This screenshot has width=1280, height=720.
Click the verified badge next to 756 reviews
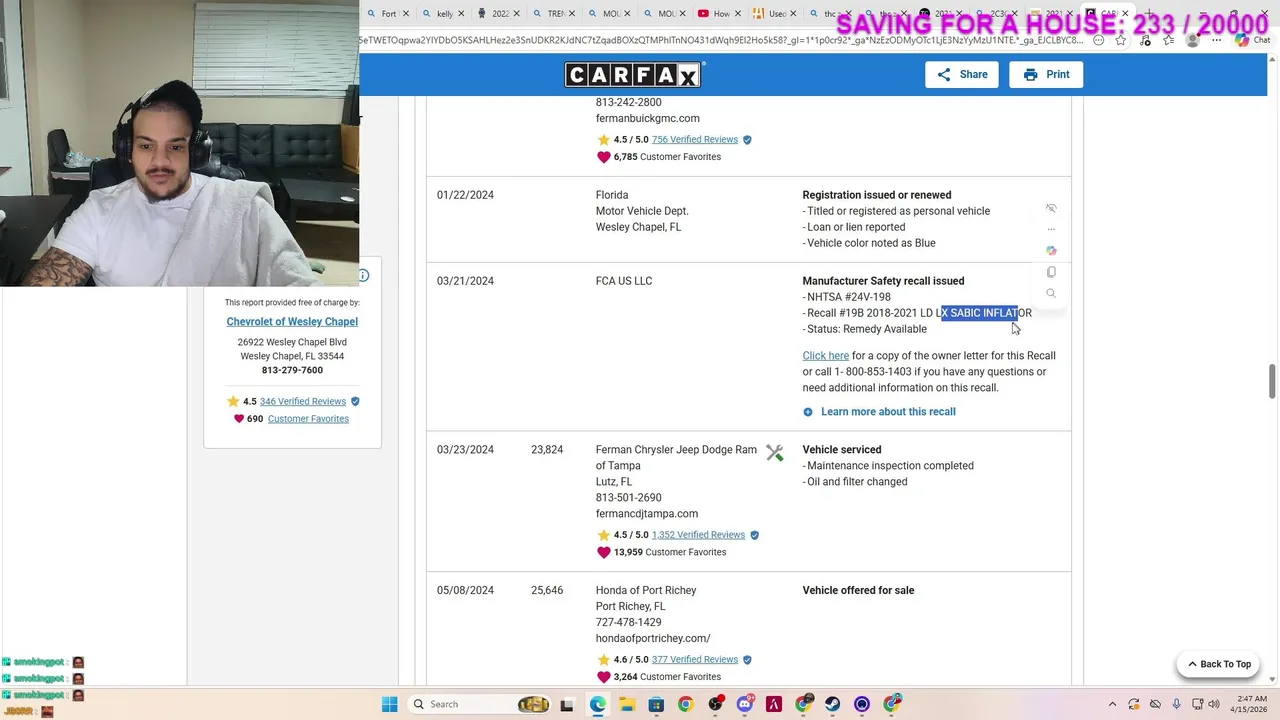747,140
